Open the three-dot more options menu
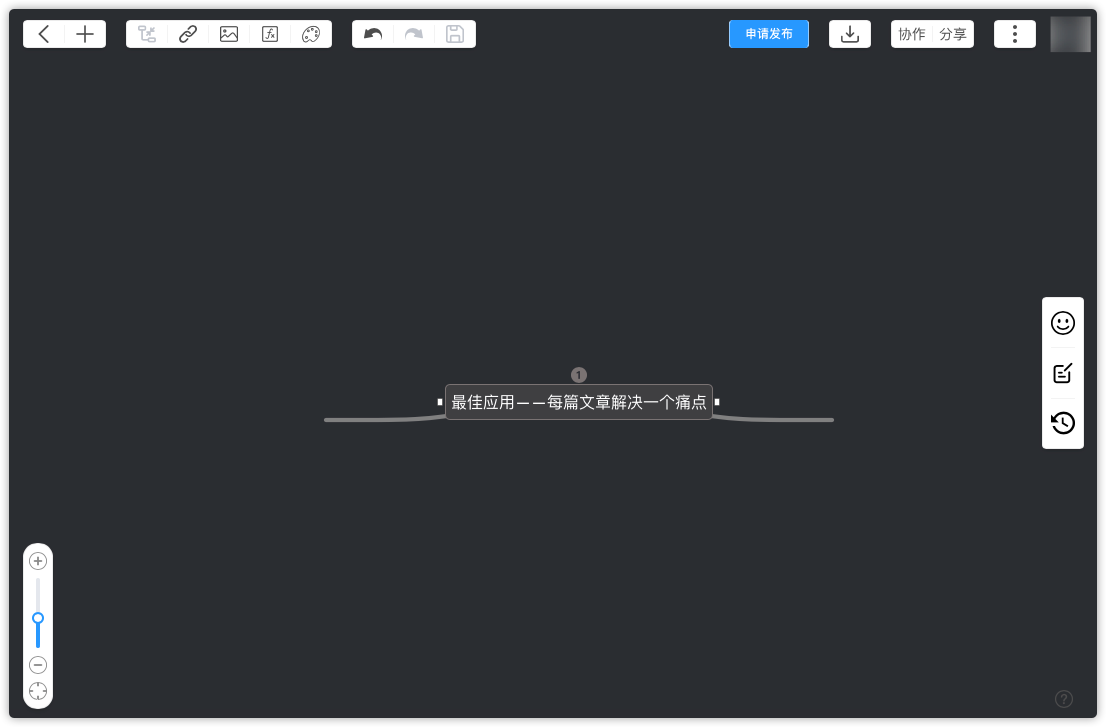 [x=1014, y=33]
